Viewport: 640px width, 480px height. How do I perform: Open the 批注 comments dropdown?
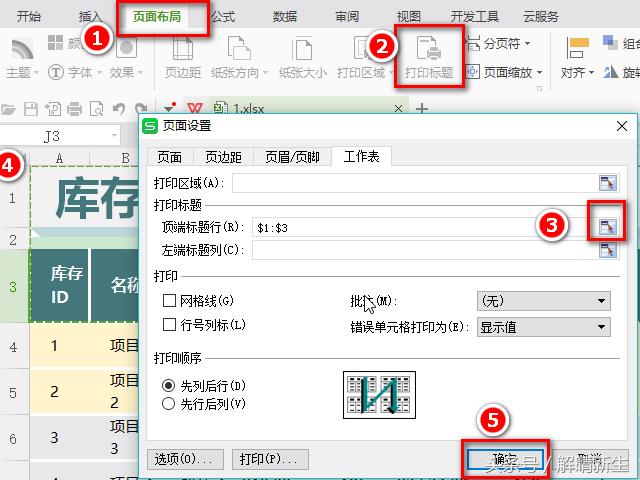(544, 301)
